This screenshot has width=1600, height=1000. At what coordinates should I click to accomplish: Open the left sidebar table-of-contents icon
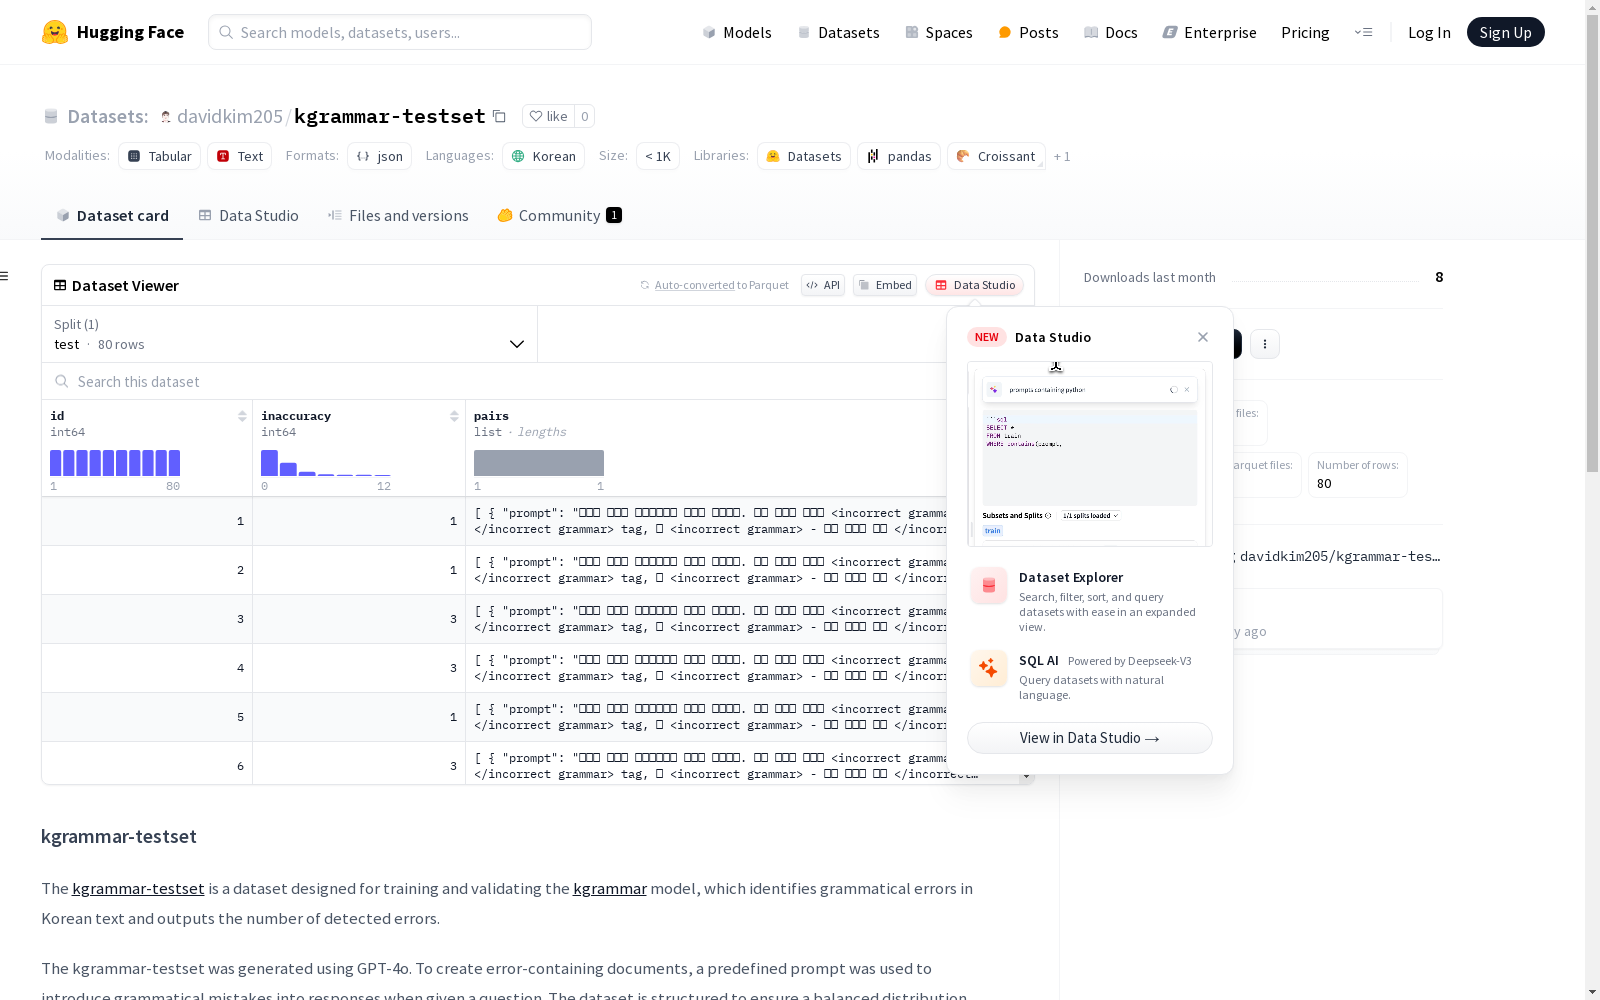5,276
